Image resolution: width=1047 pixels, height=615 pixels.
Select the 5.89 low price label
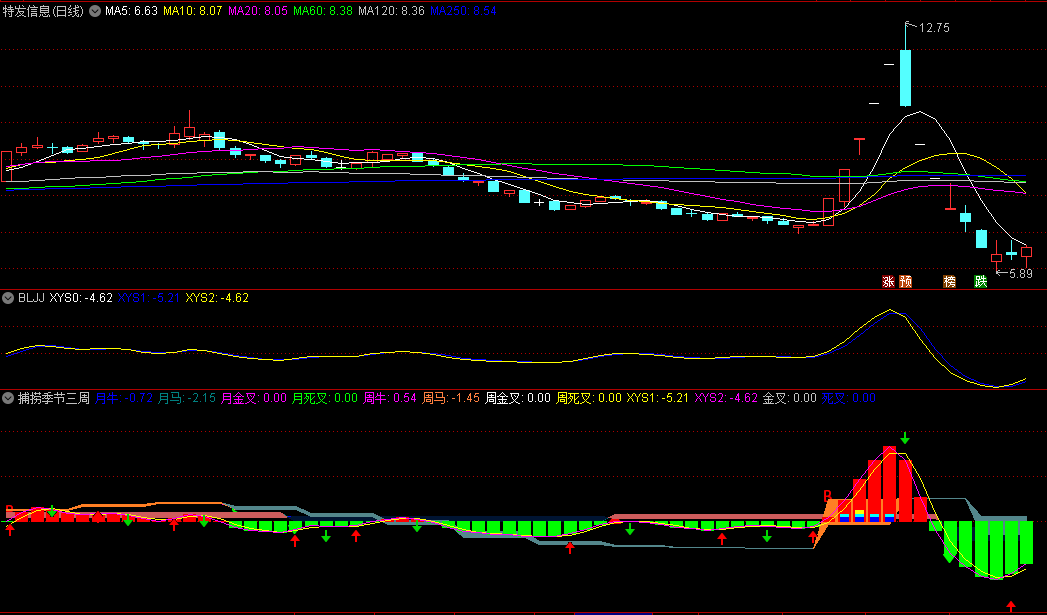(1020, 274)
